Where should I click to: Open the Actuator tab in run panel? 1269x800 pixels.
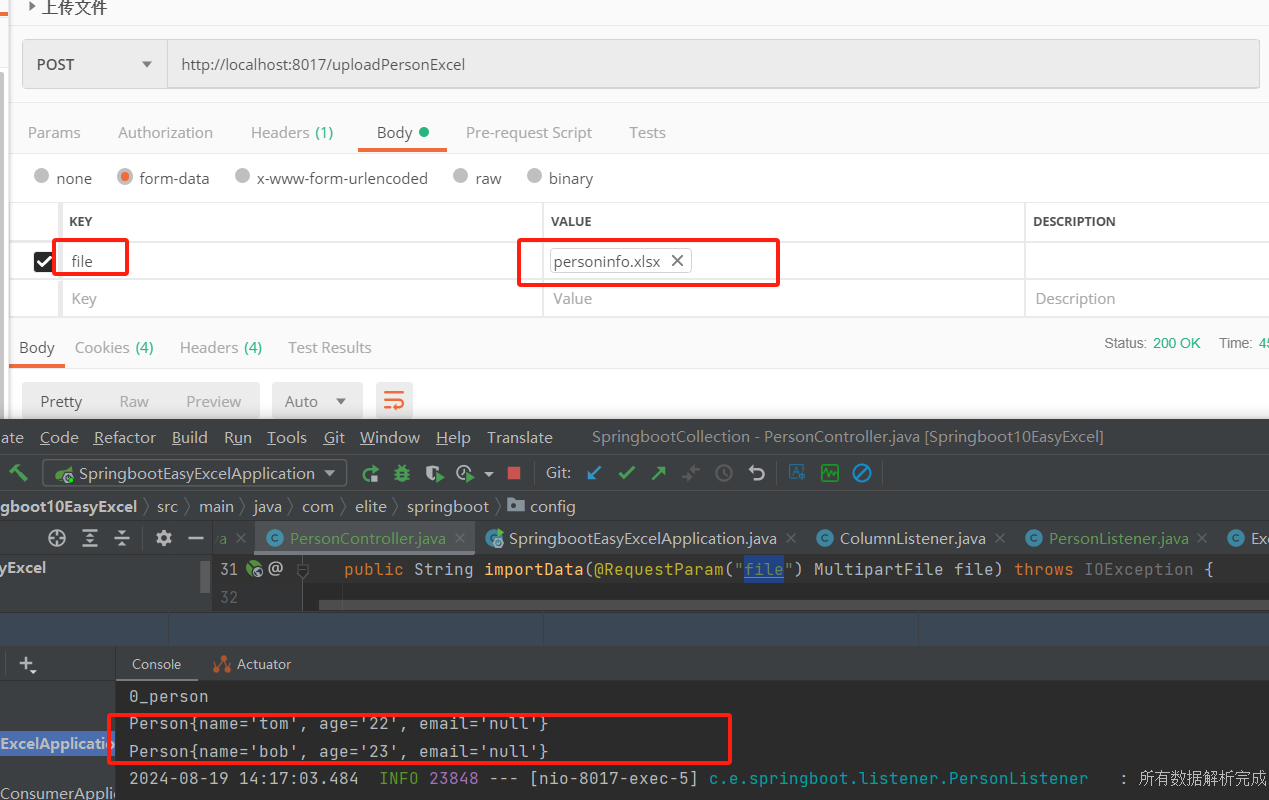click(x=252, y=664)
